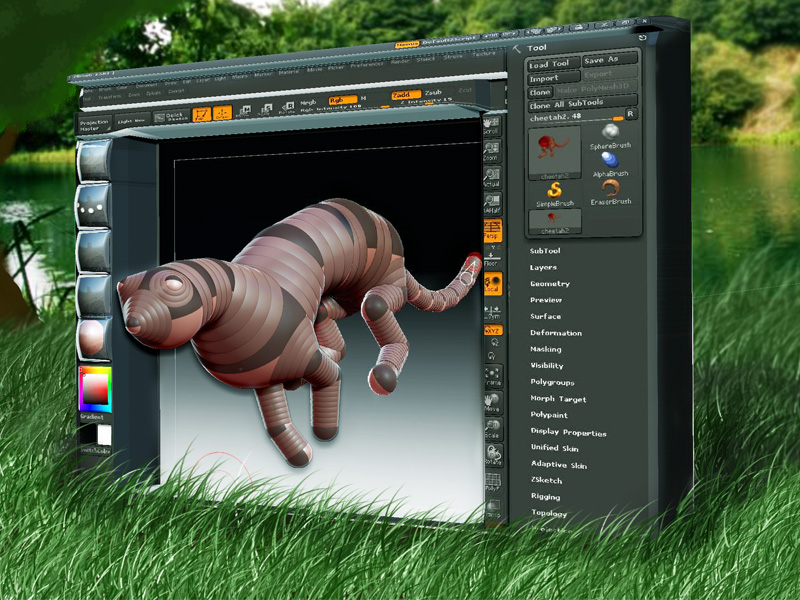Expand the Masking section
800x600 pixels.
click(x=546, y=349)
